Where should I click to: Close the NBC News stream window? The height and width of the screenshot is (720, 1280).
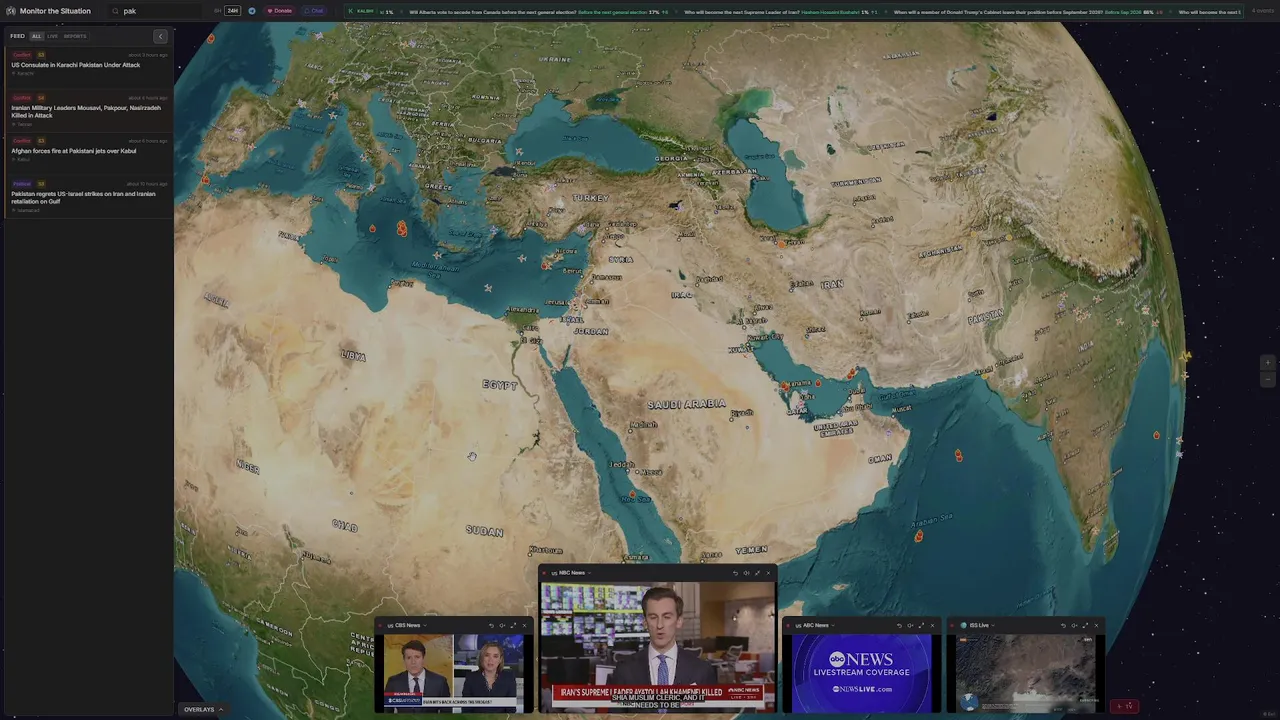tap(768, 573)
